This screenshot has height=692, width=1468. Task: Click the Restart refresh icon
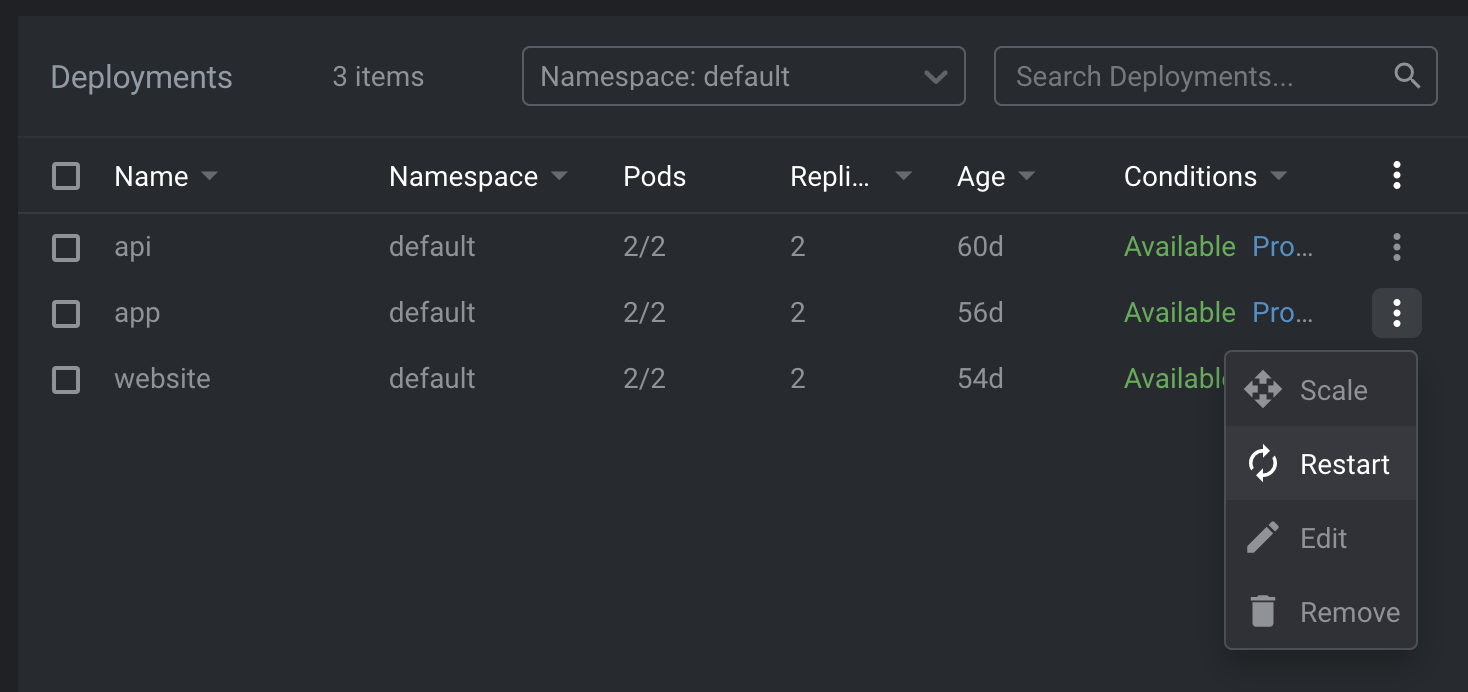pyautogui.click(x=1262, y=464)
